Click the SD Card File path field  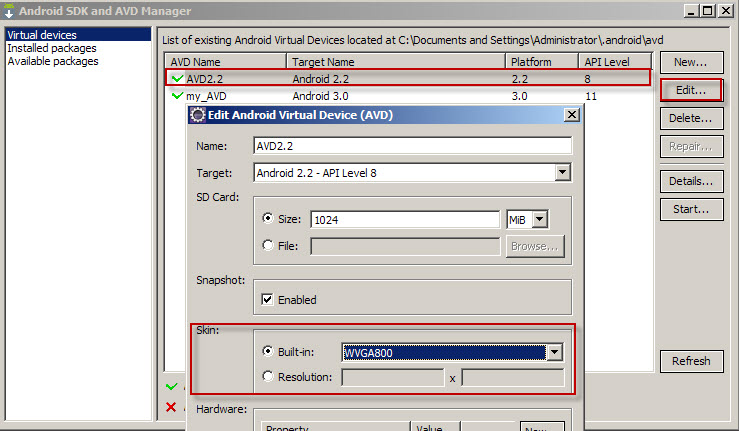click(x=405, y=246)
